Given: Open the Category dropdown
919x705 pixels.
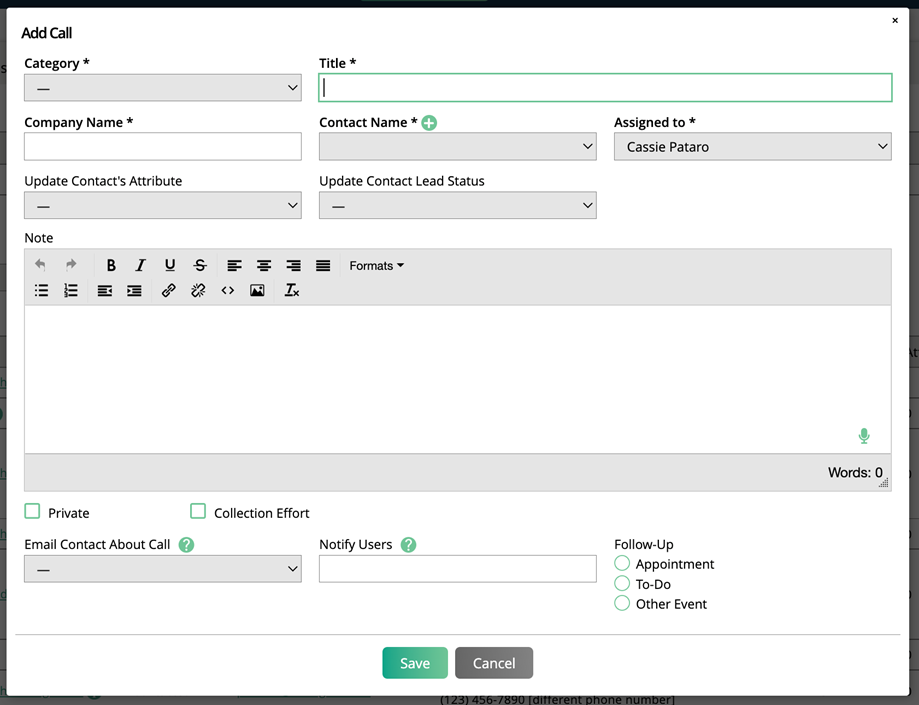Looking at the screenshot, I should coord(163,88).
